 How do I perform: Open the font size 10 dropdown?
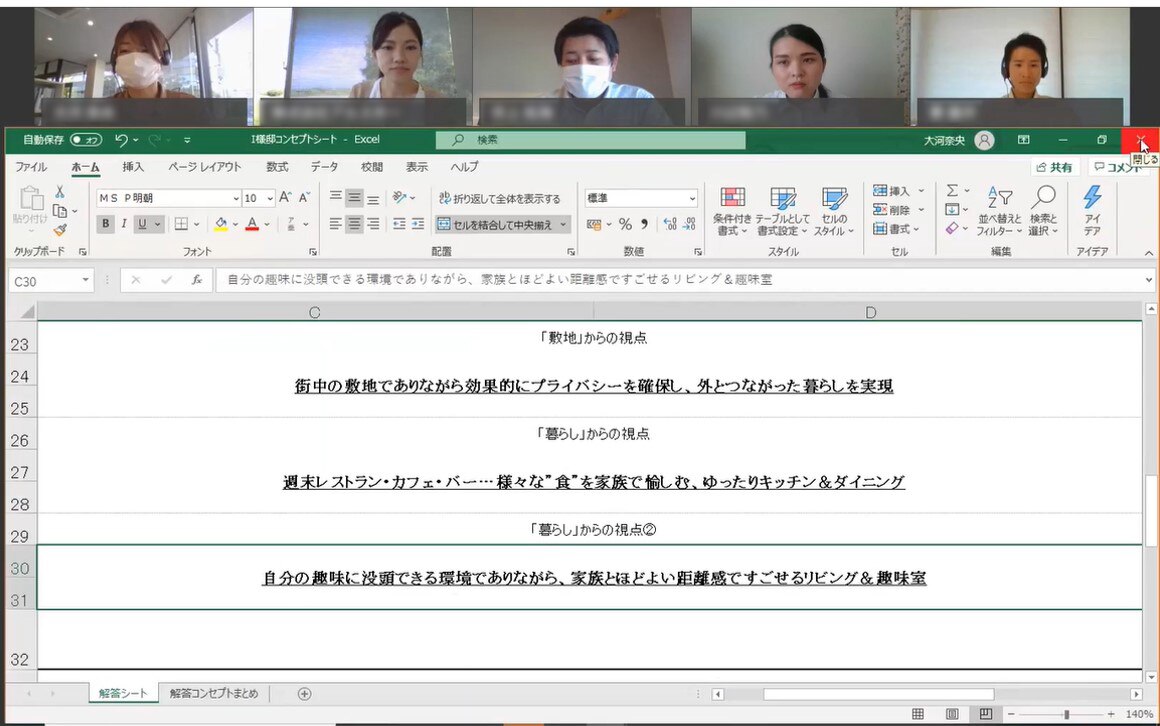[x=270, y=198]
